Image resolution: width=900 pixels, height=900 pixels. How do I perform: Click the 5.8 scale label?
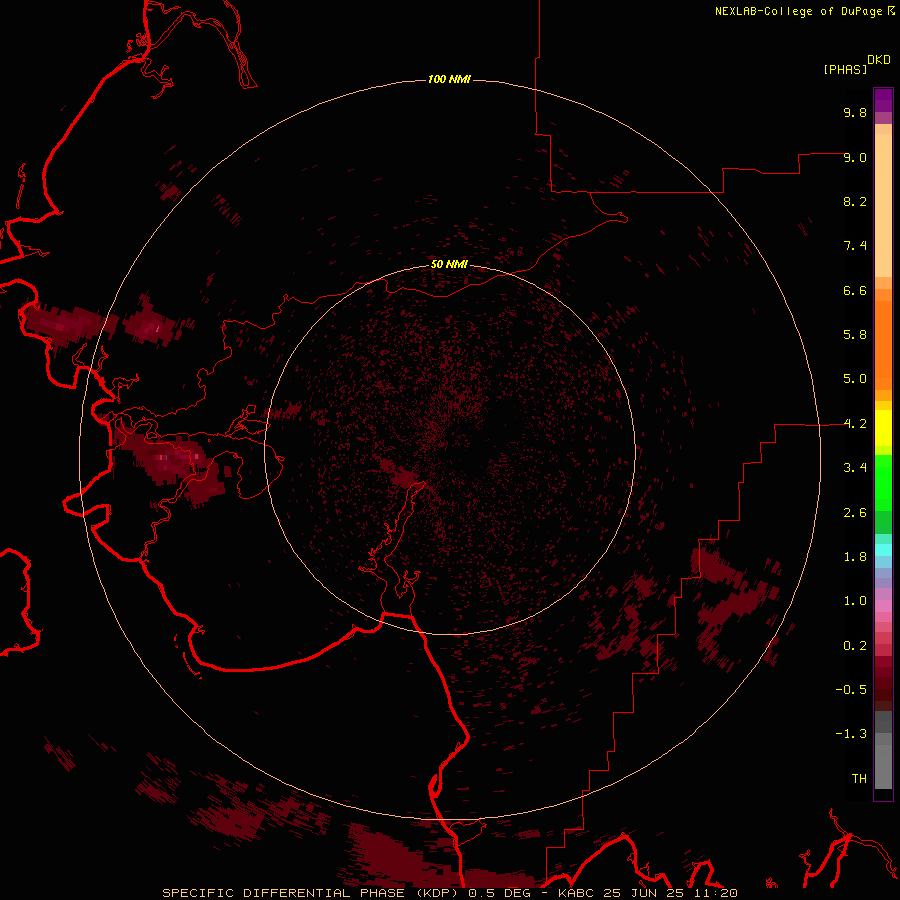coord(855,335)
